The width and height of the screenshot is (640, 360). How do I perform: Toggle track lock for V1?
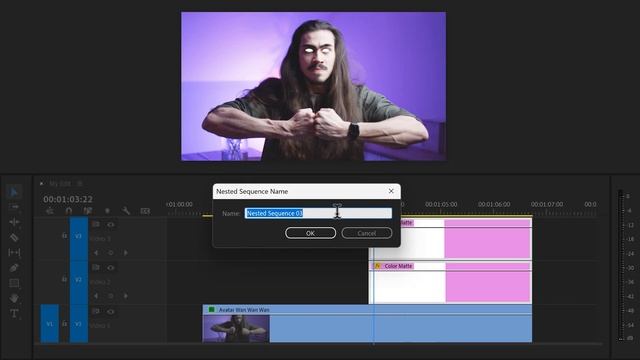coord(64,324)
